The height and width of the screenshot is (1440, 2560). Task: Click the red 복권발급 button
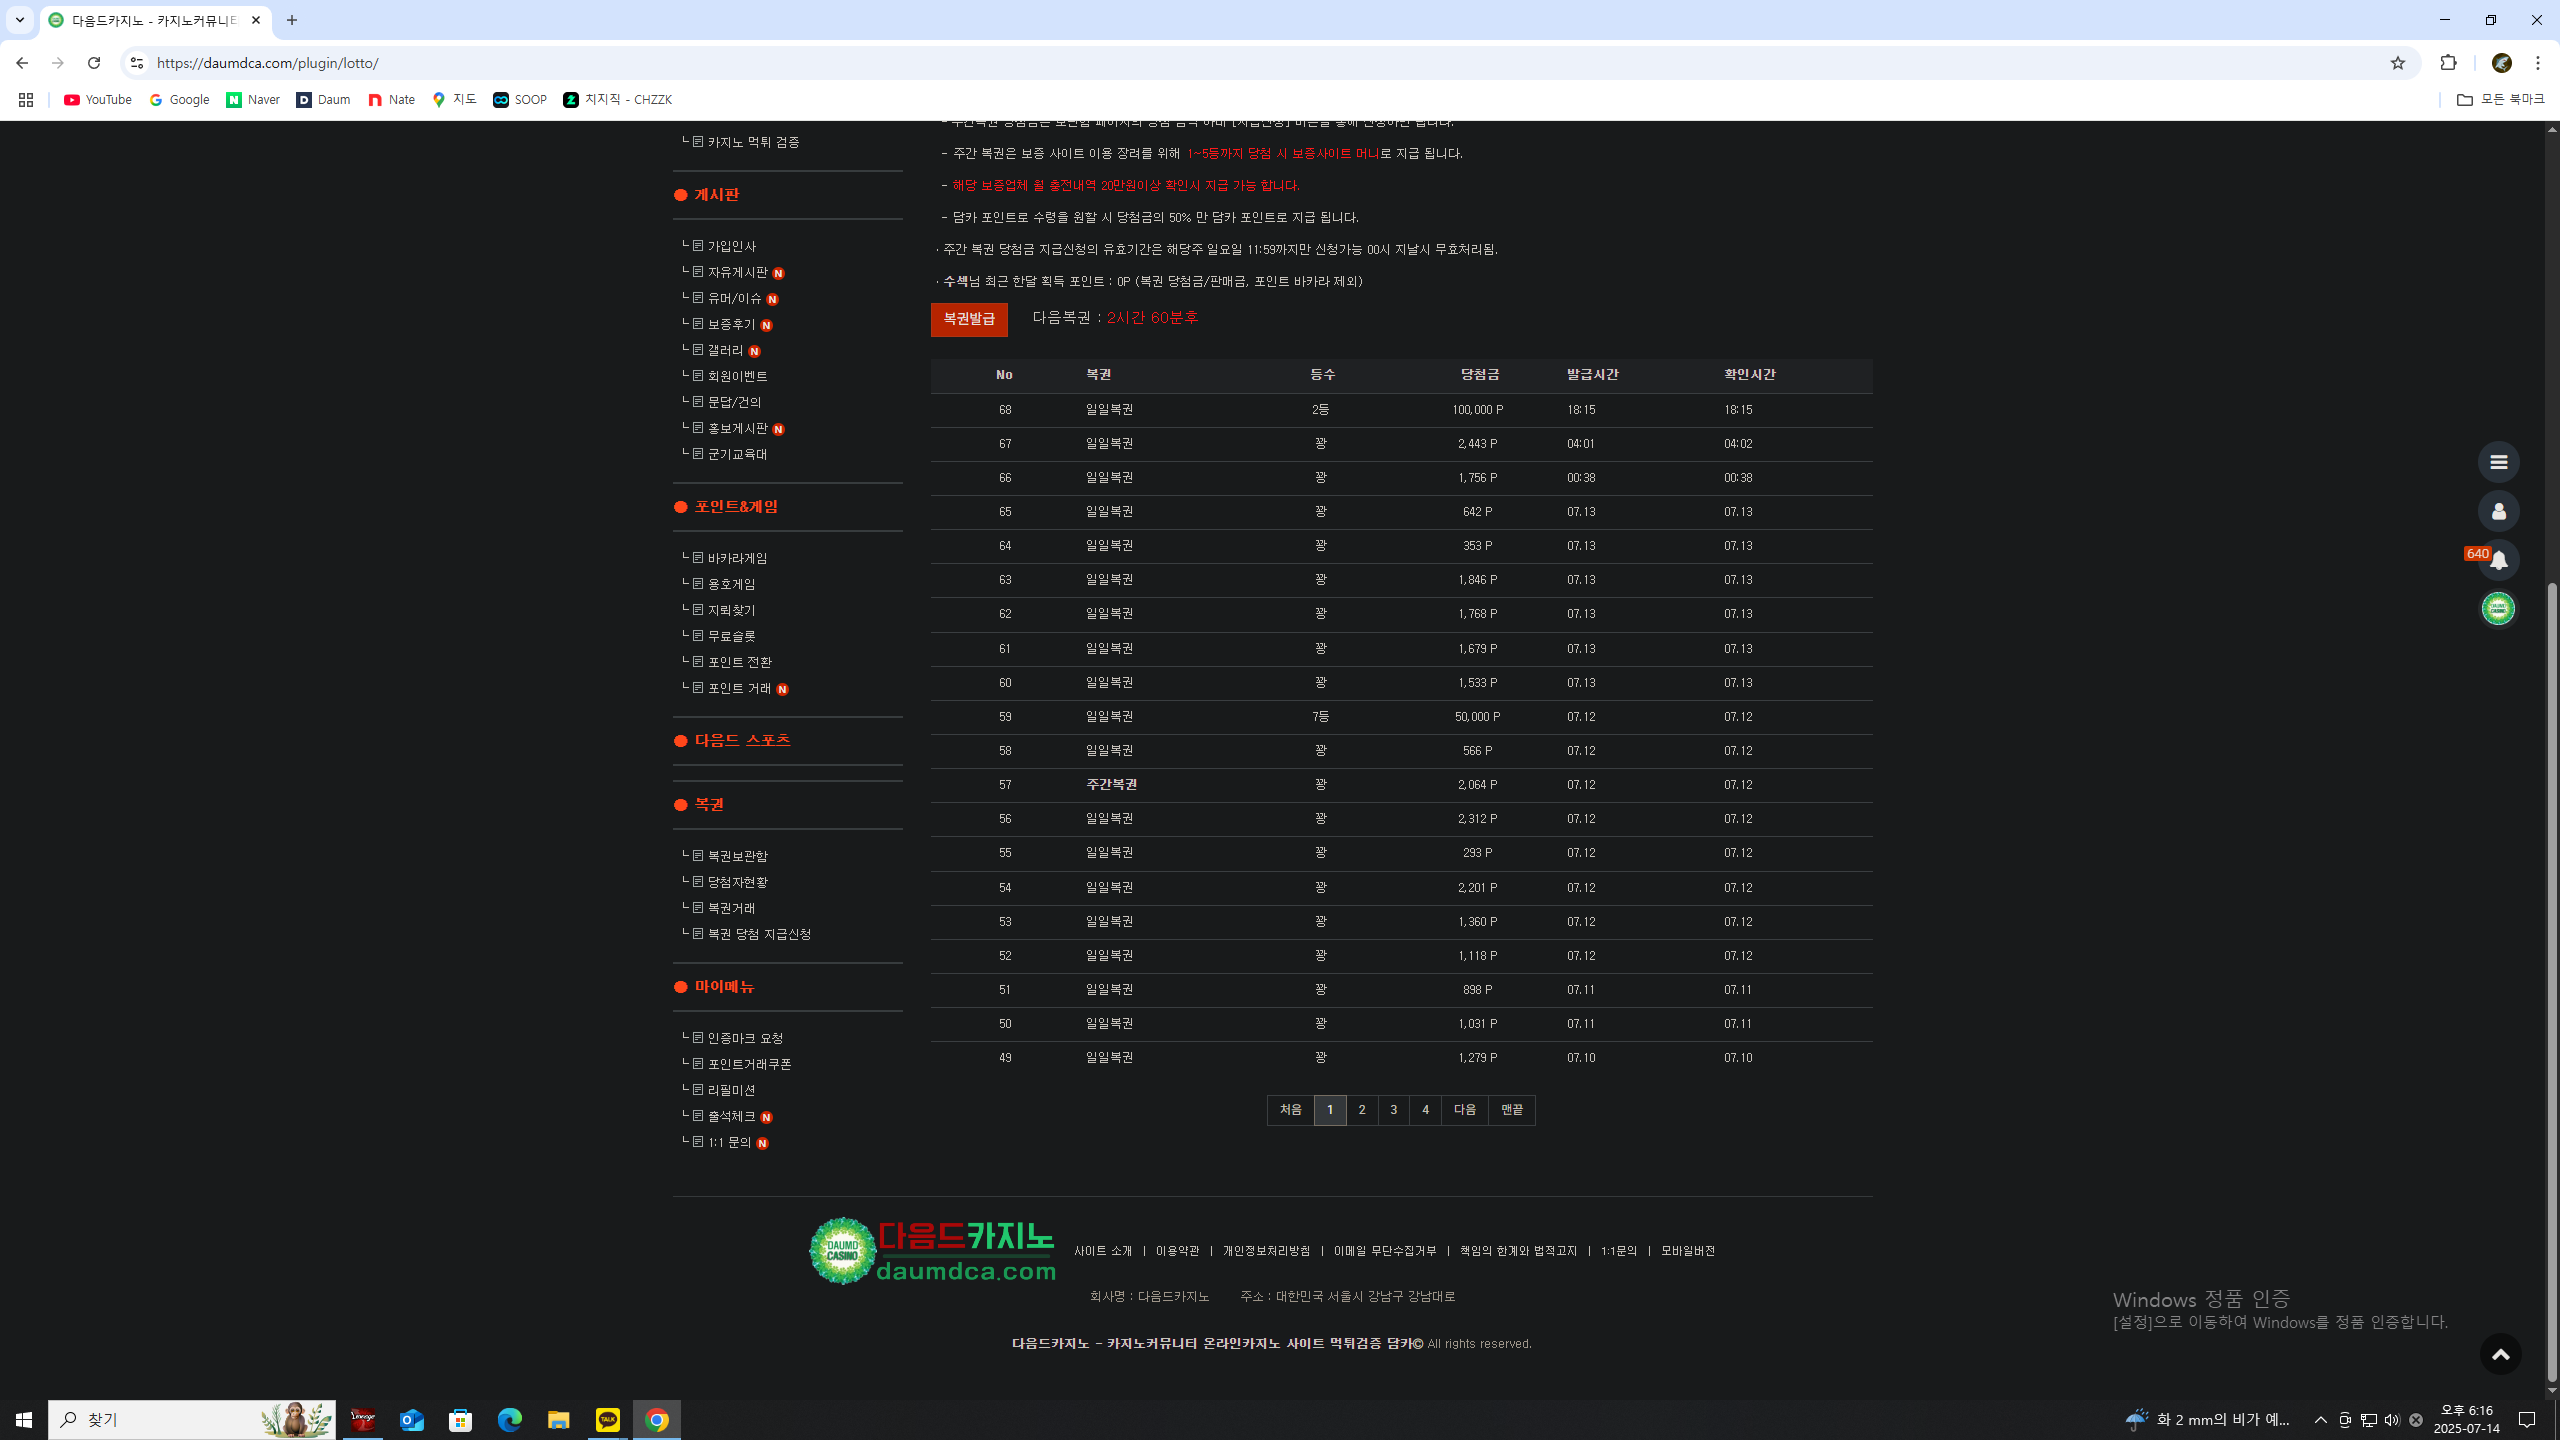[969, 319]
